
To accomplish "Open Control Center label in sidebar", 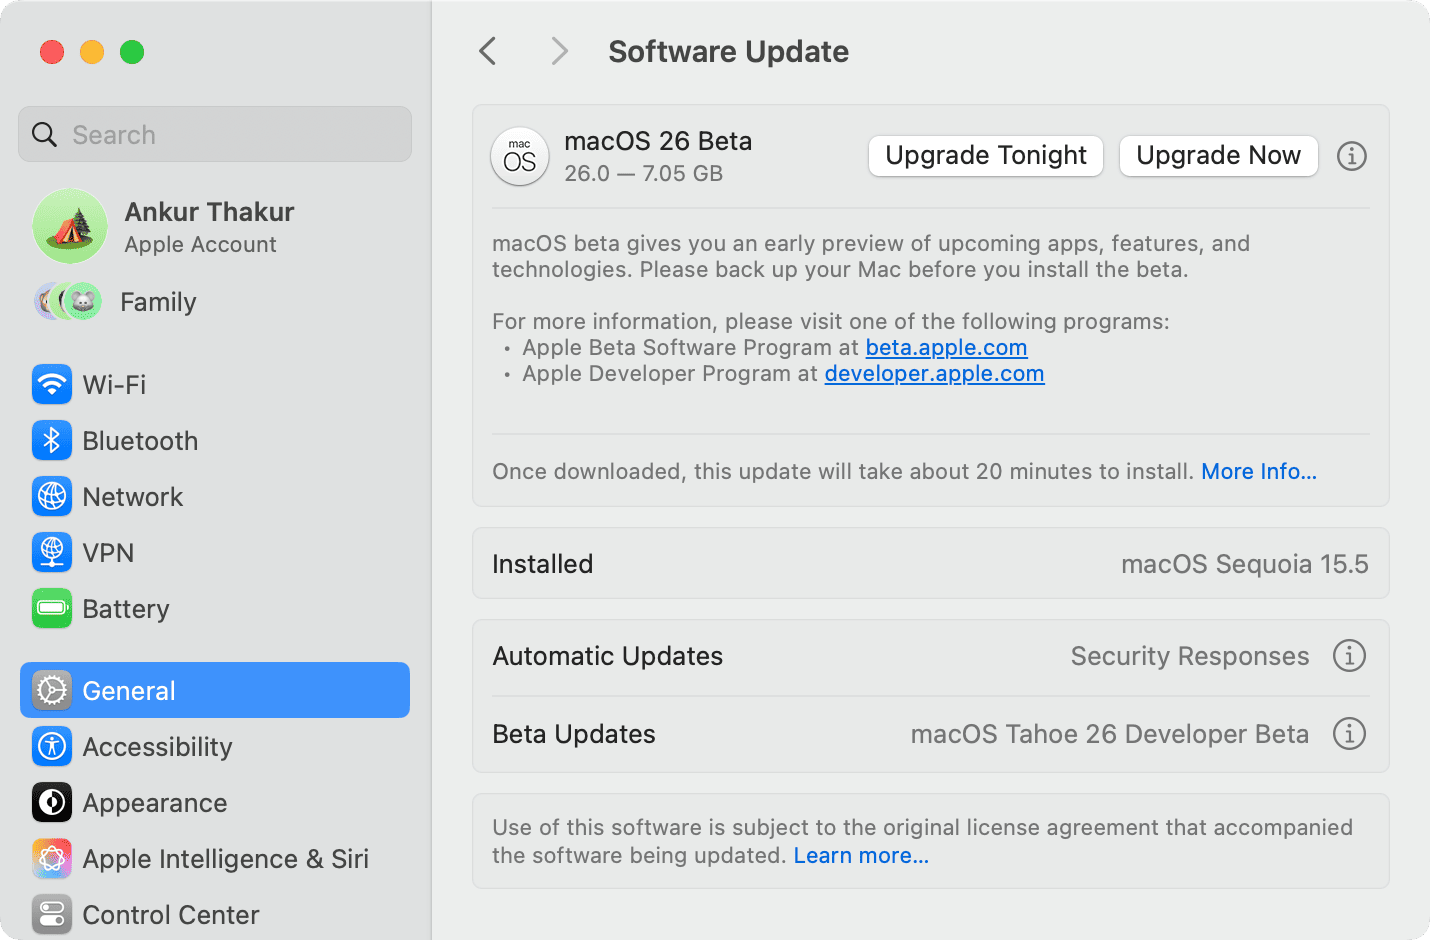I will coord(171,914).
